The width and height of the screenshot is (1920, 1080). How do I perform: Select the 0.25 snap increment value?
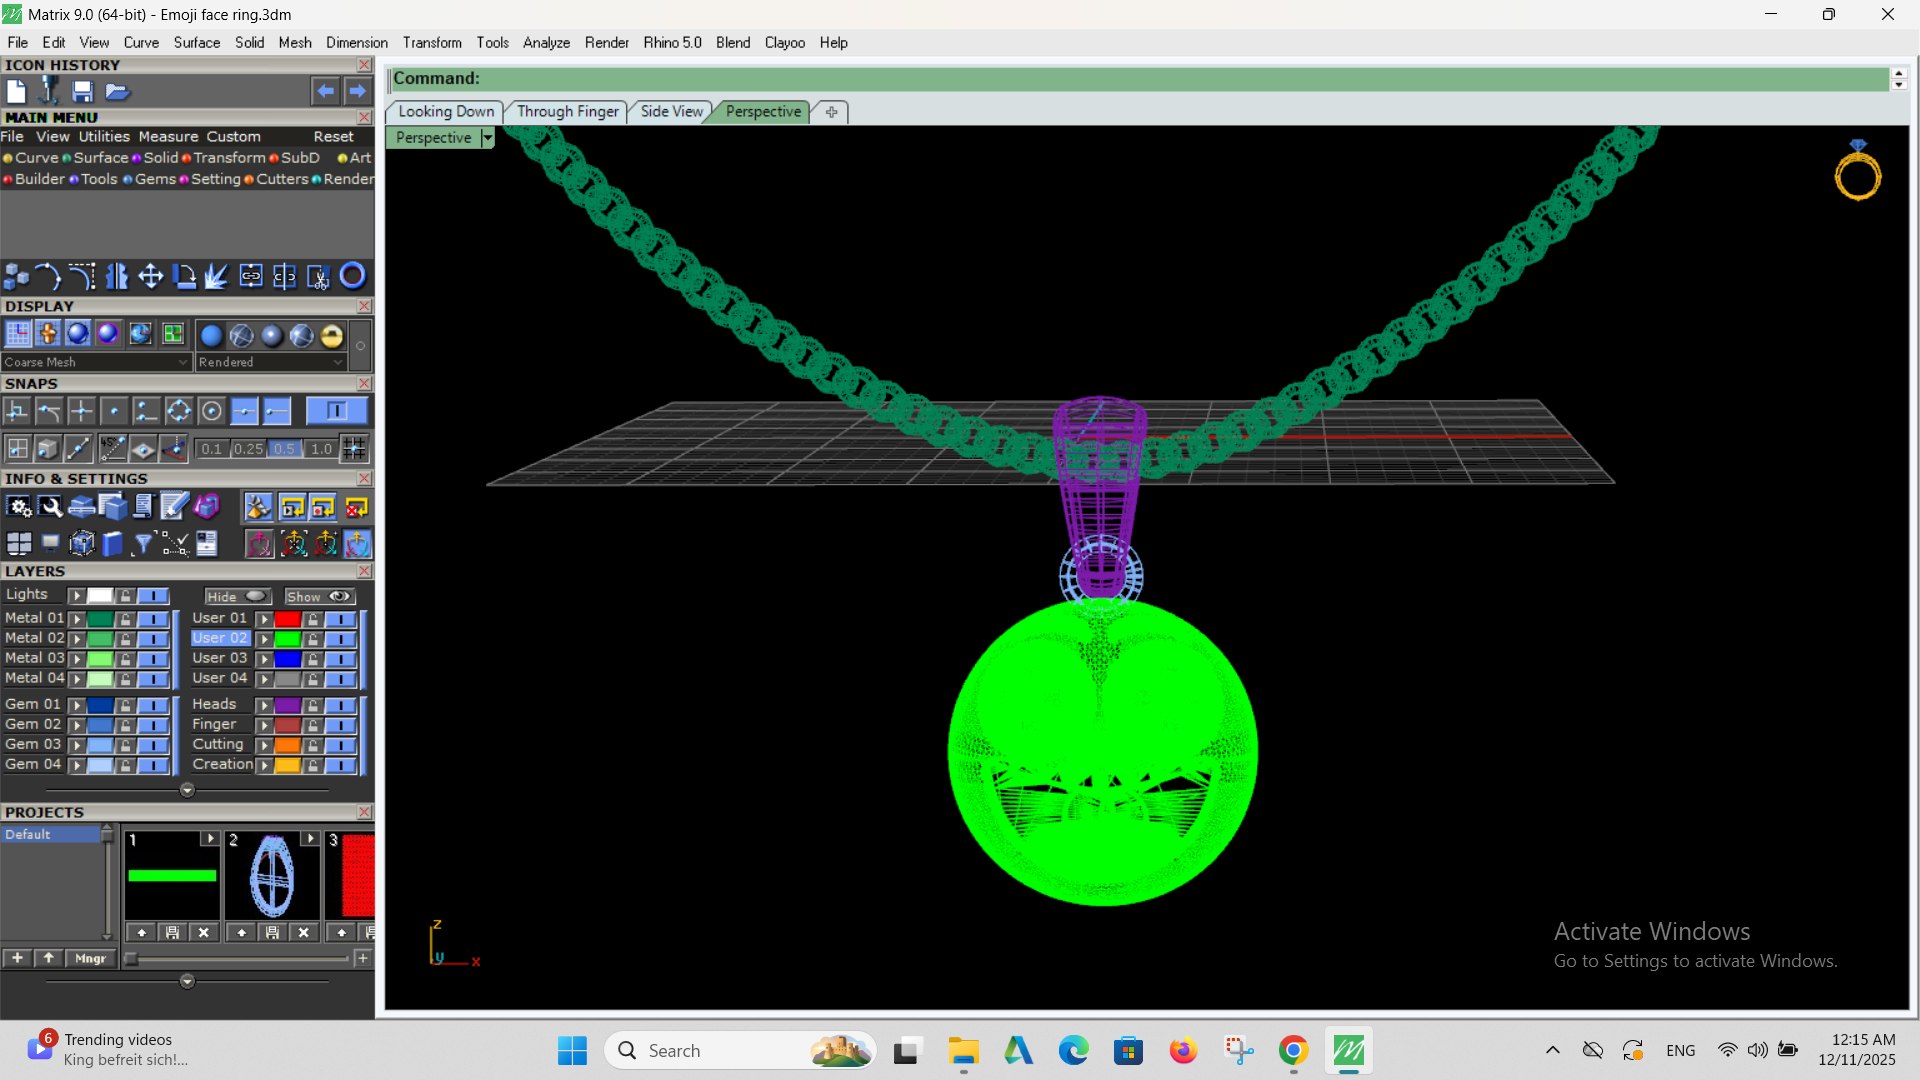tap(248, 449)
